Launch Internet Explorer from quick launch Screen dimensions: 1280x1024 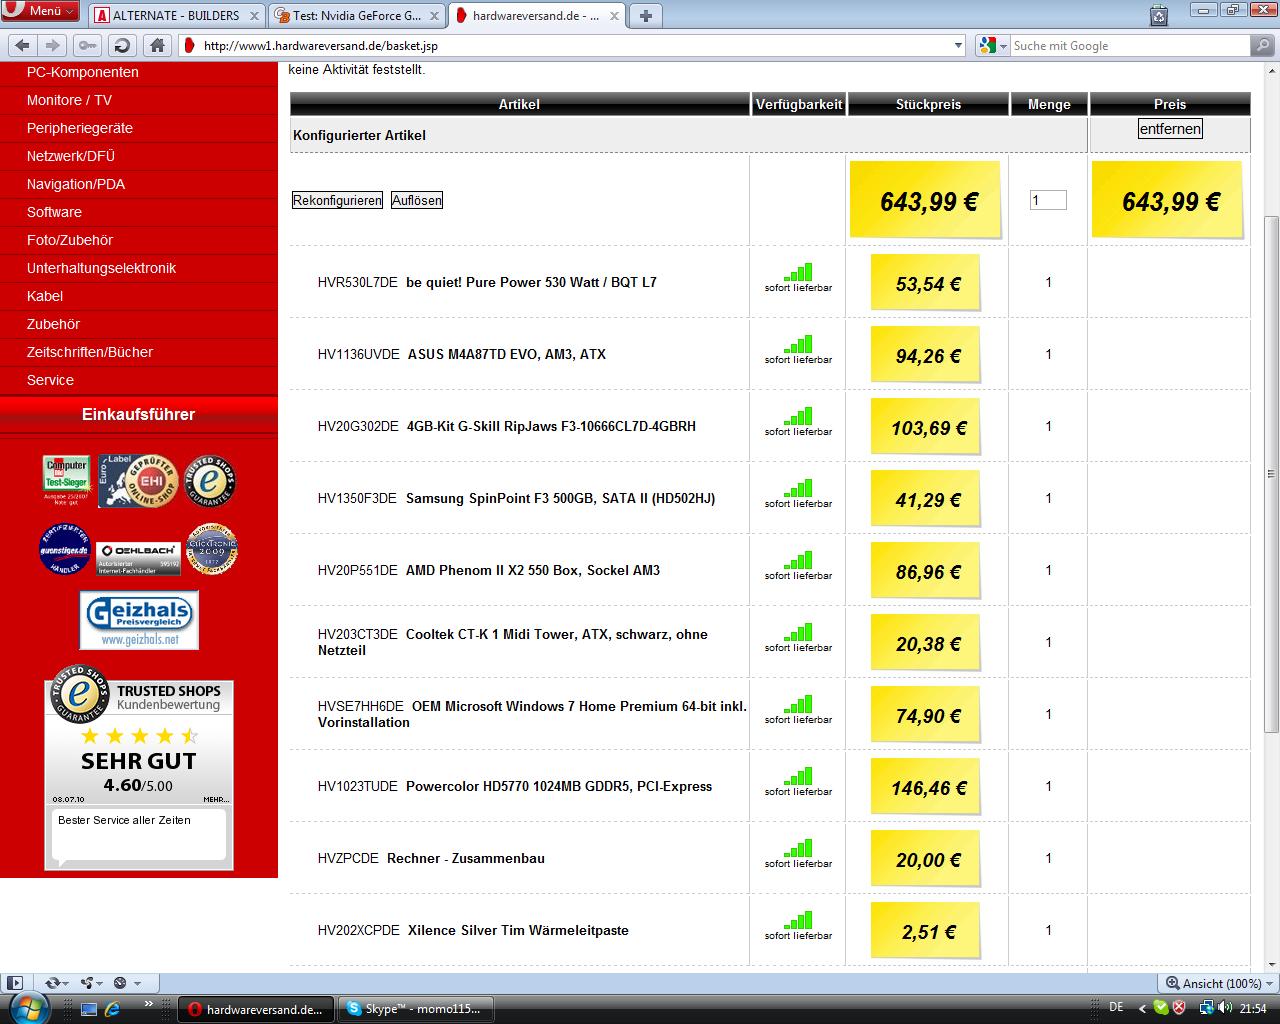(x=113, y=1009)
